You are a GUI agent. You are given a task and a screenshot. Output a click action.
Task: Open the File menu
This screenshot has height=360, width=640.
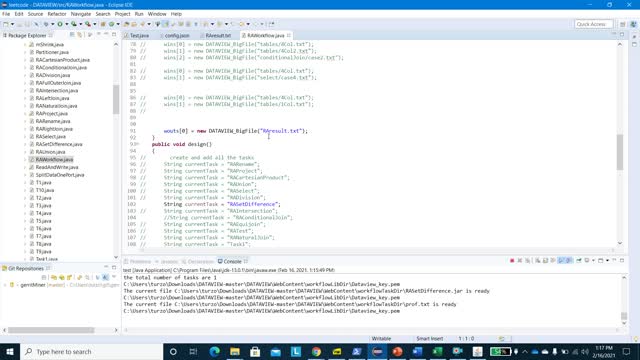6,14
